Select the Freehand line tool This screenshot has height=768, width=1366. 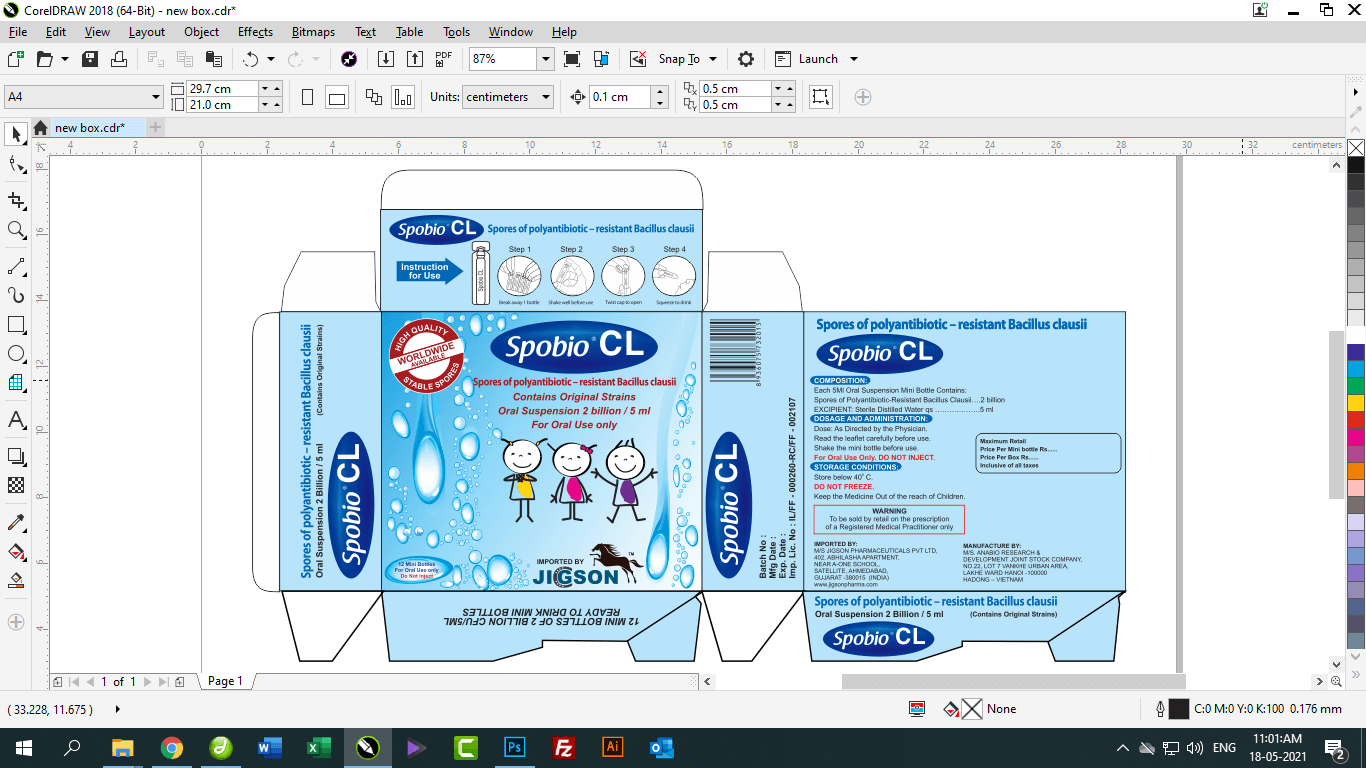pos(16,267)
